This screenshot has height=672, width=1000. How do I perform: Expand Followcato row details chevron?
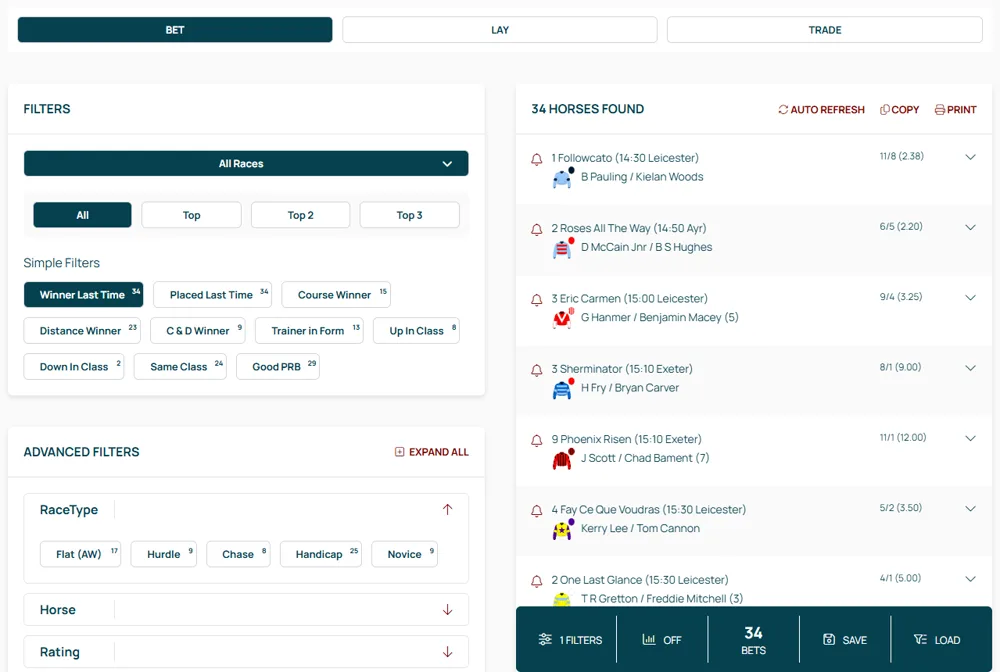tap(970, 157)
